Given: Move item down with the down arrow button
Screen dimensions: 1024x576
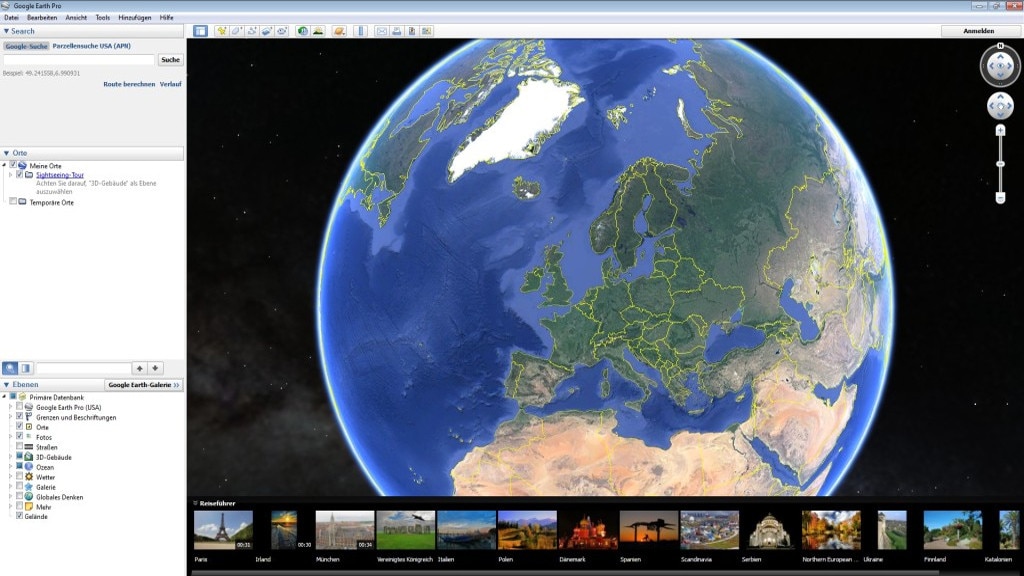Looking at the screenshot, I should [155, 368].
